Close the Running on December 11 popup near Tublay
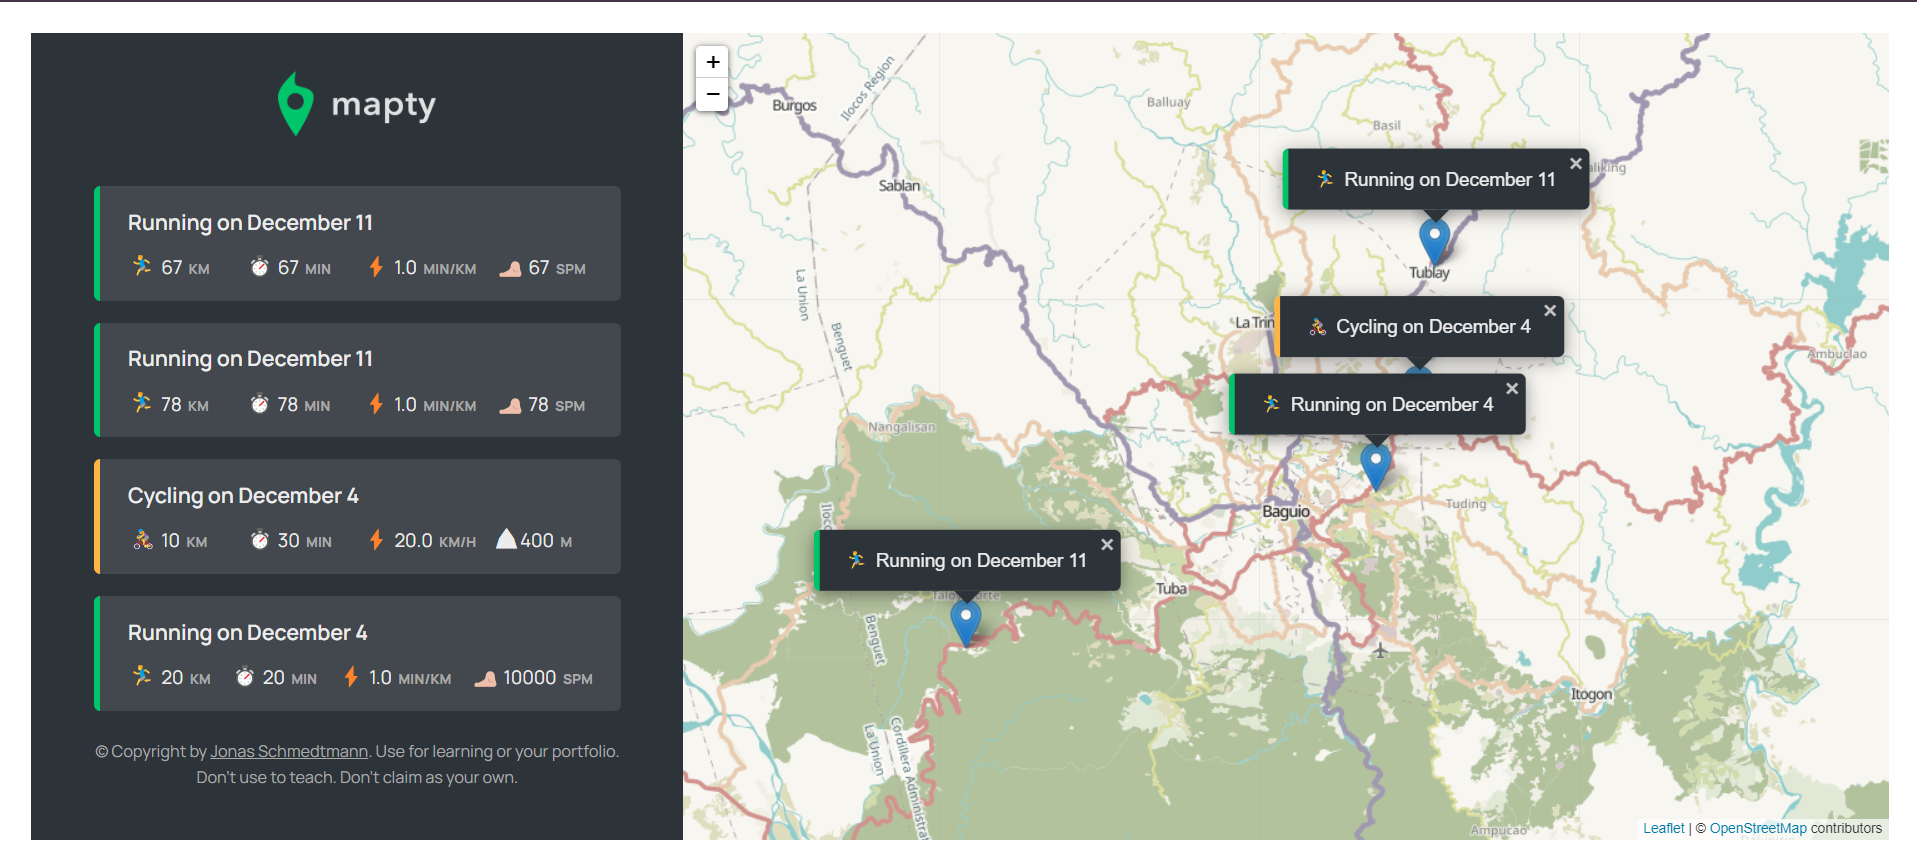 click(1576, 164)
